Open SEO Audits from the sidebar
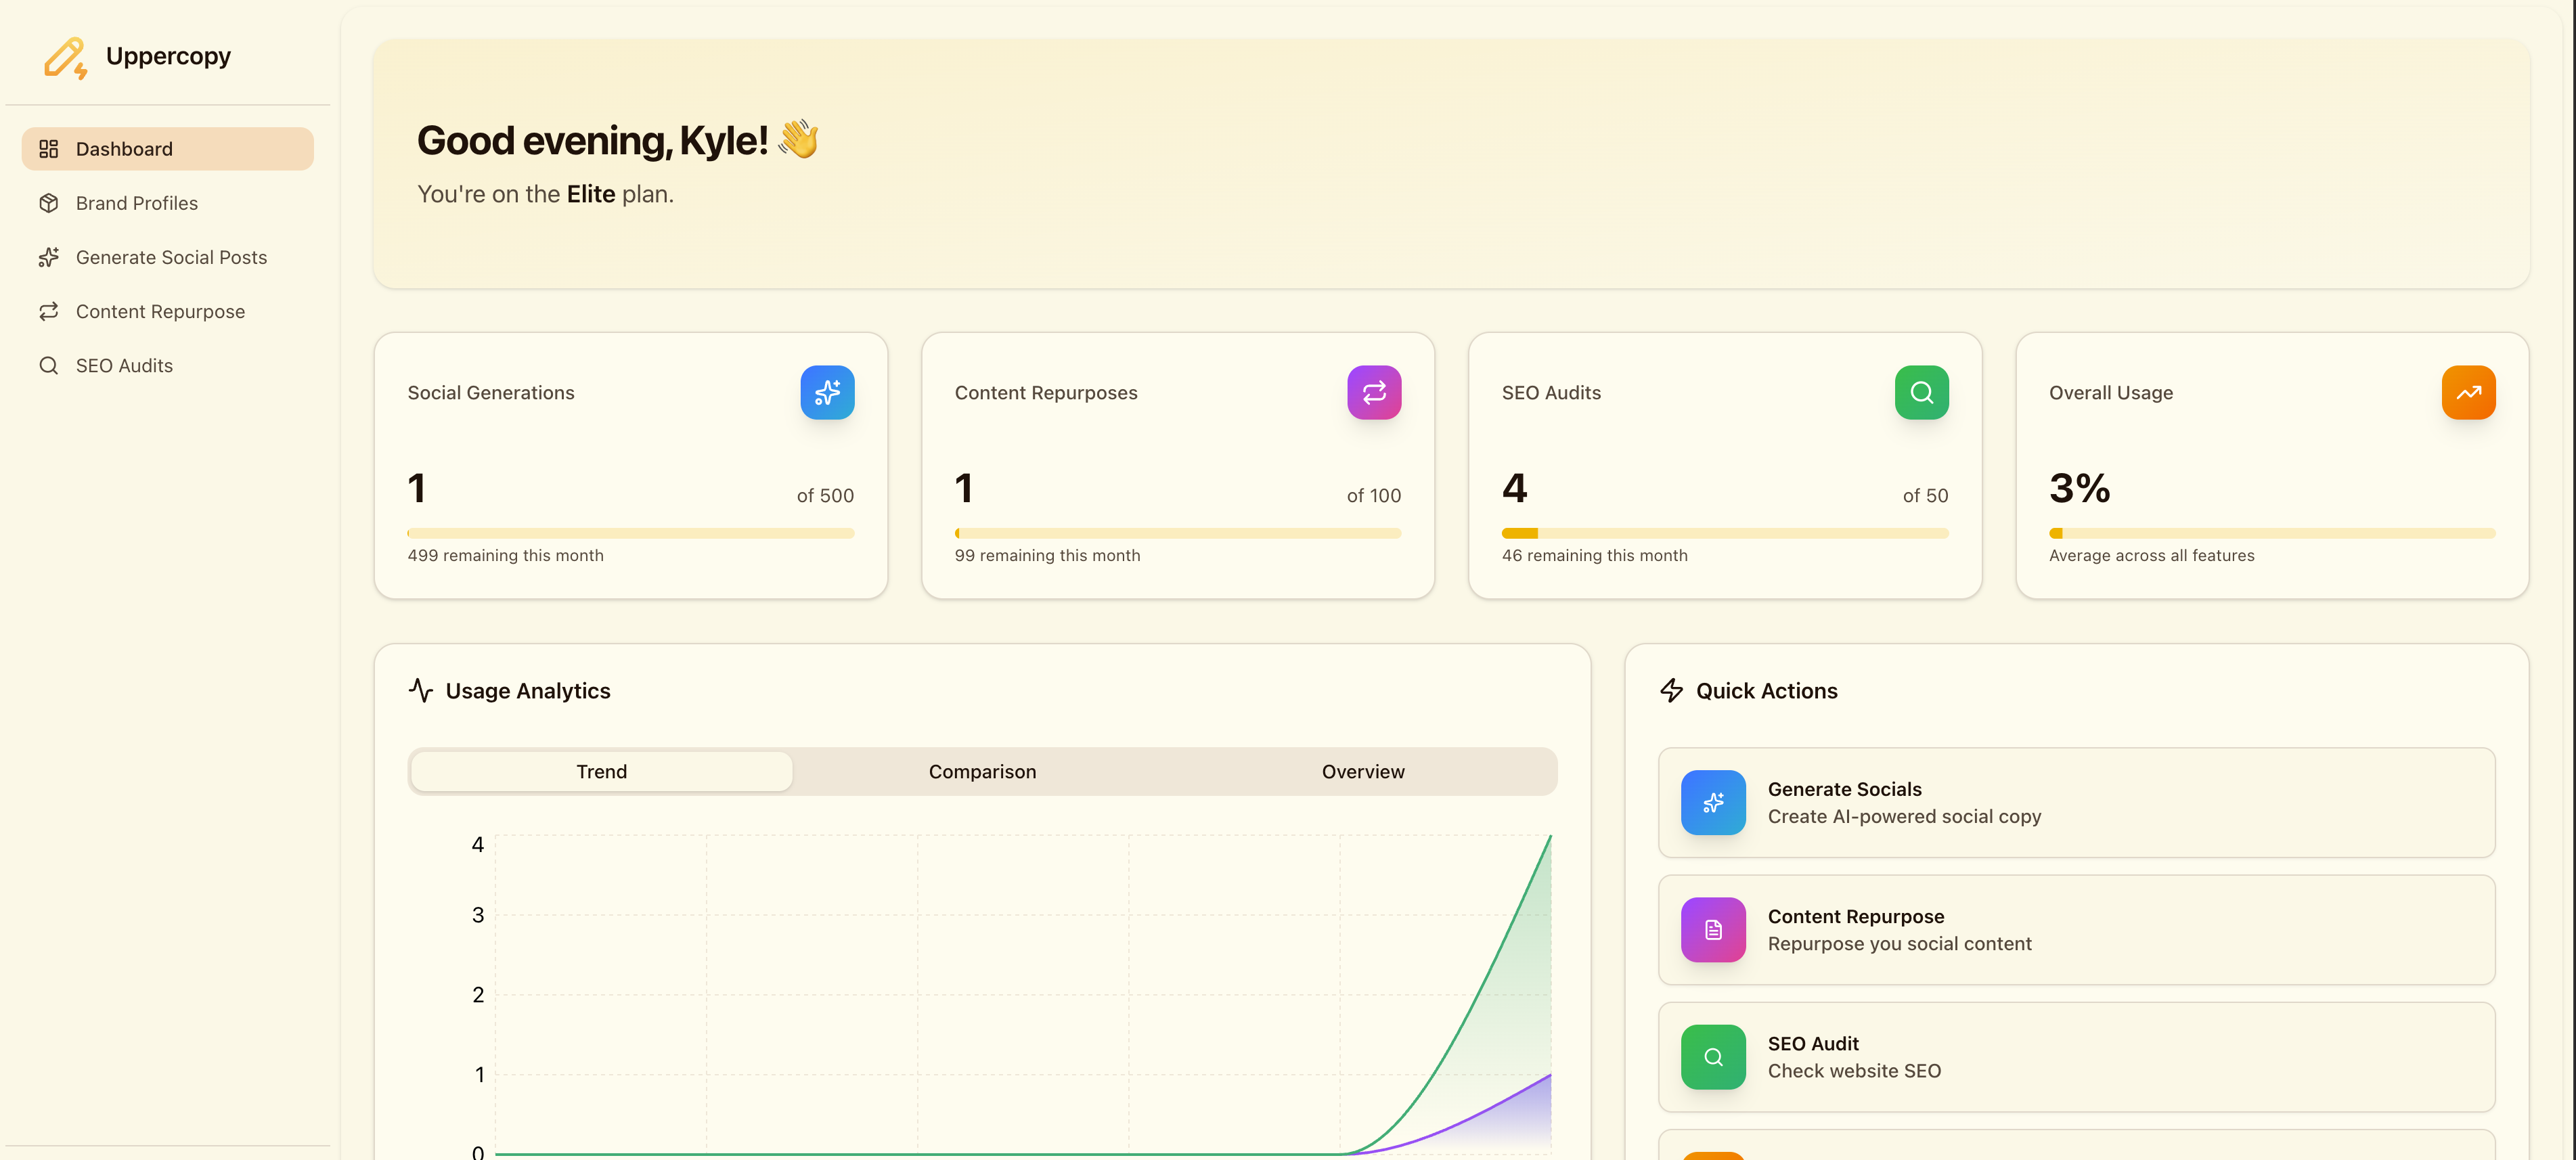Screen dimensions: 2576x1160 click(x=124, y=365)
